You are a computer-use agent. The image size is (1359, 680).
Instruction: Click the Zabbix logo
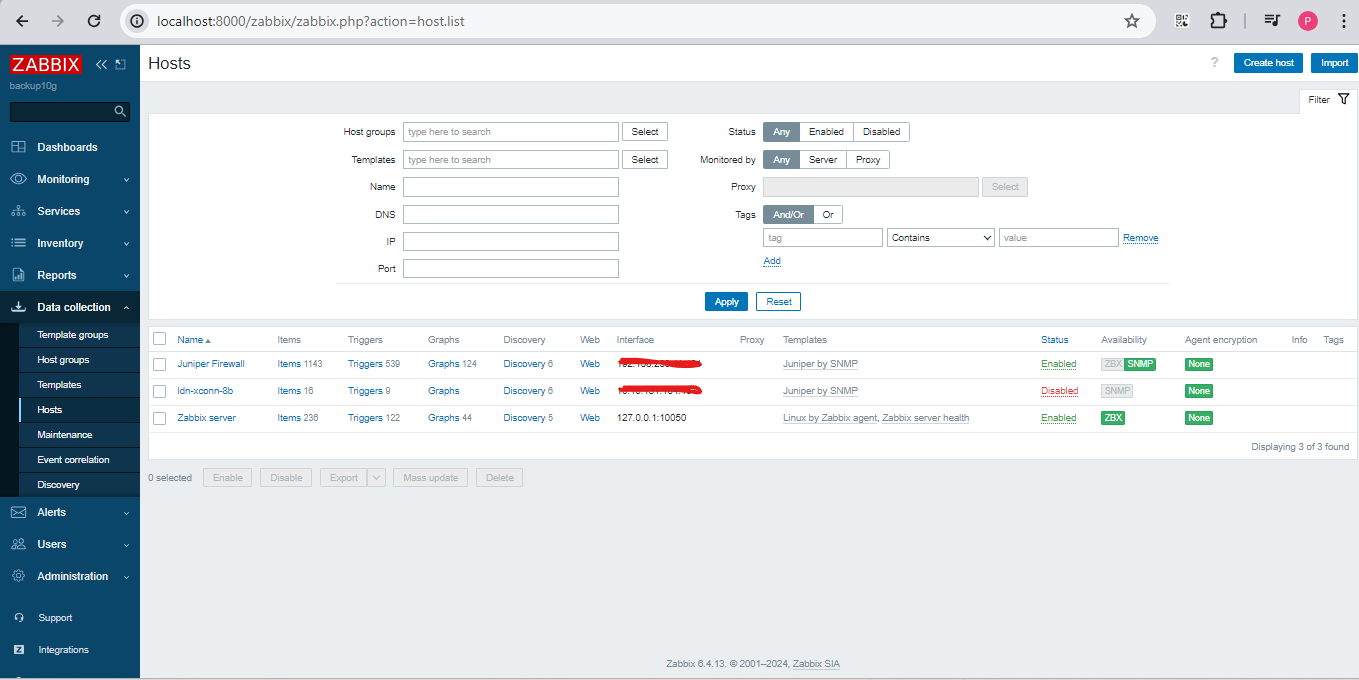coord(45,64)
